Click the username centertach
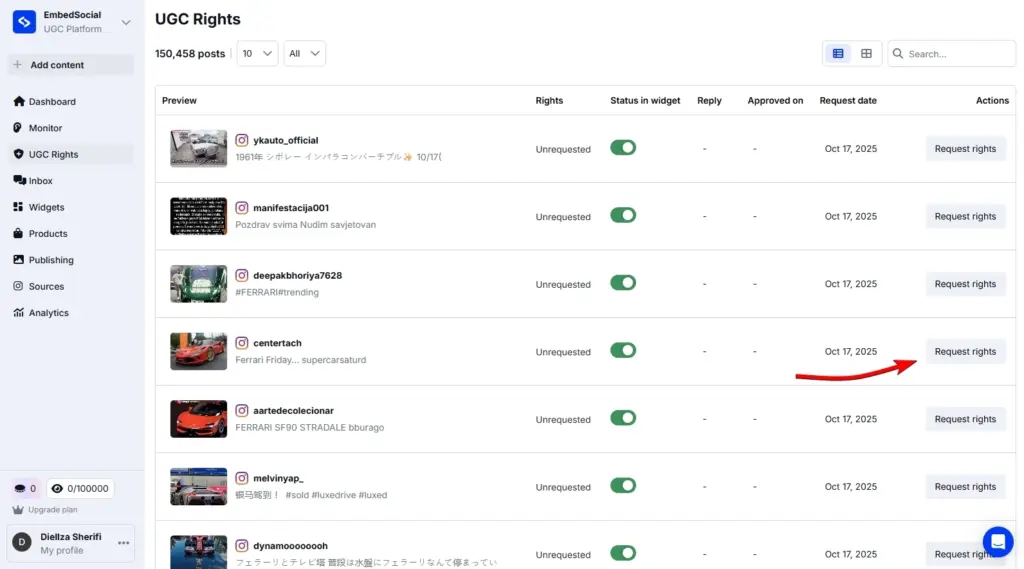Viewport: 1024px width, 569px height. tap(278, 343)
